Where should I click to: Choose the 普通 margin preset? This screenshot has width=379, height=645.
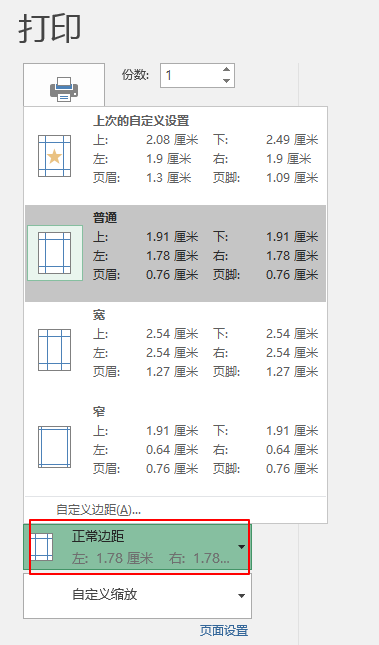[175, 253]
